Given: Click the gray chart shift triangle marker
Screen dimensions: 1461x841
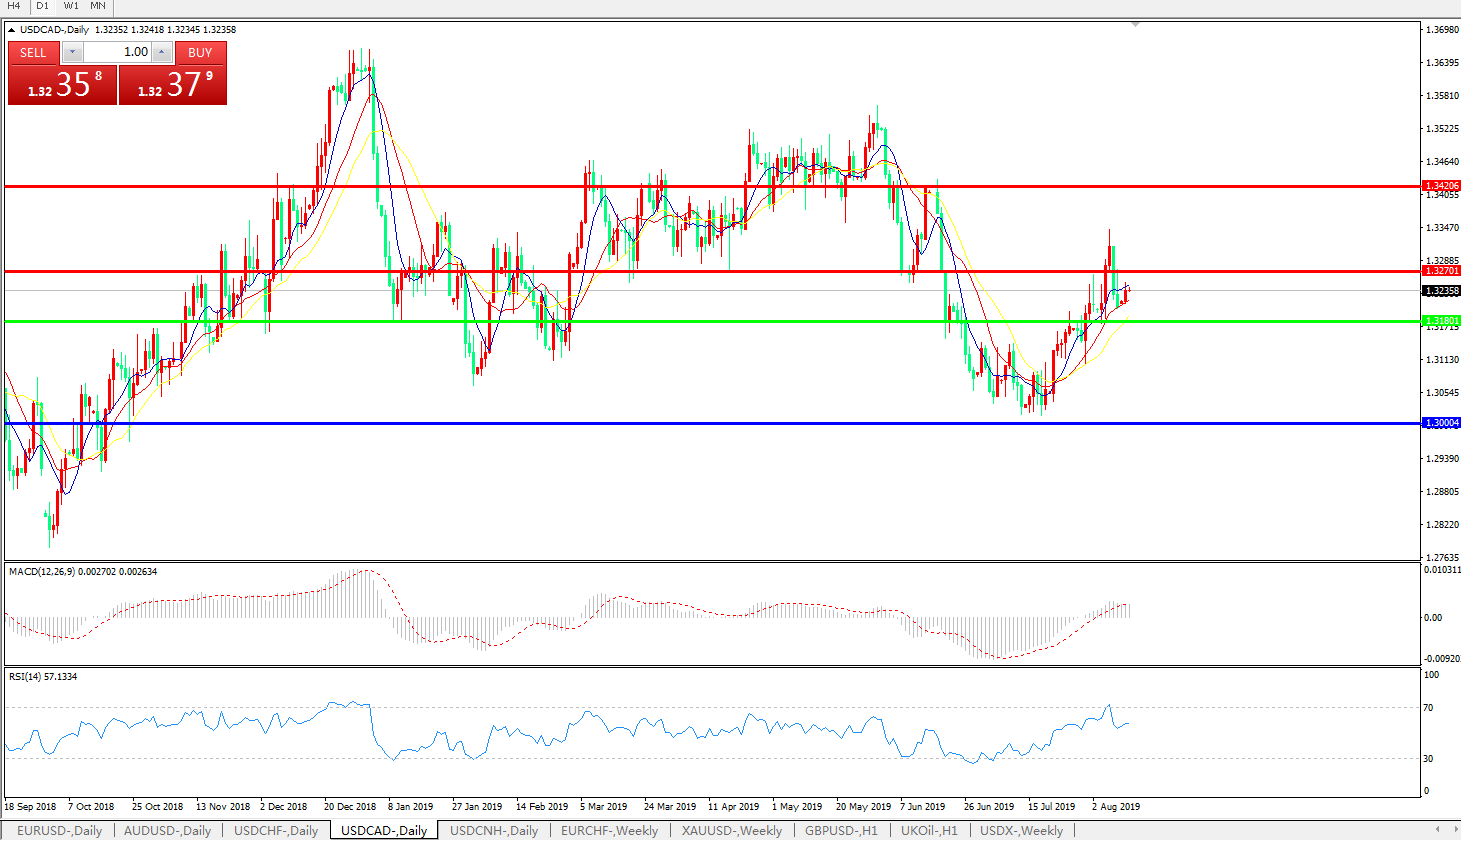Looking at the screenshot, I should pyautogui.click(x=1135, y=24).
